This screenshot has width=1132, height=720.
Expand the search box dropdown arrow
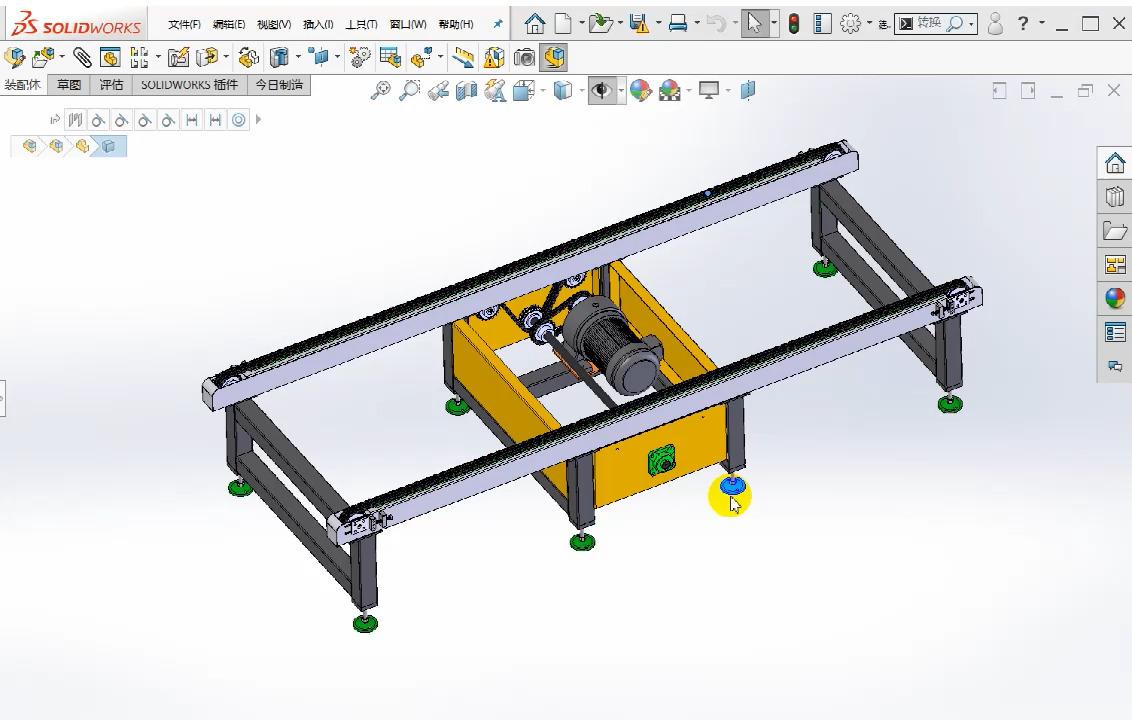point(972,24)
